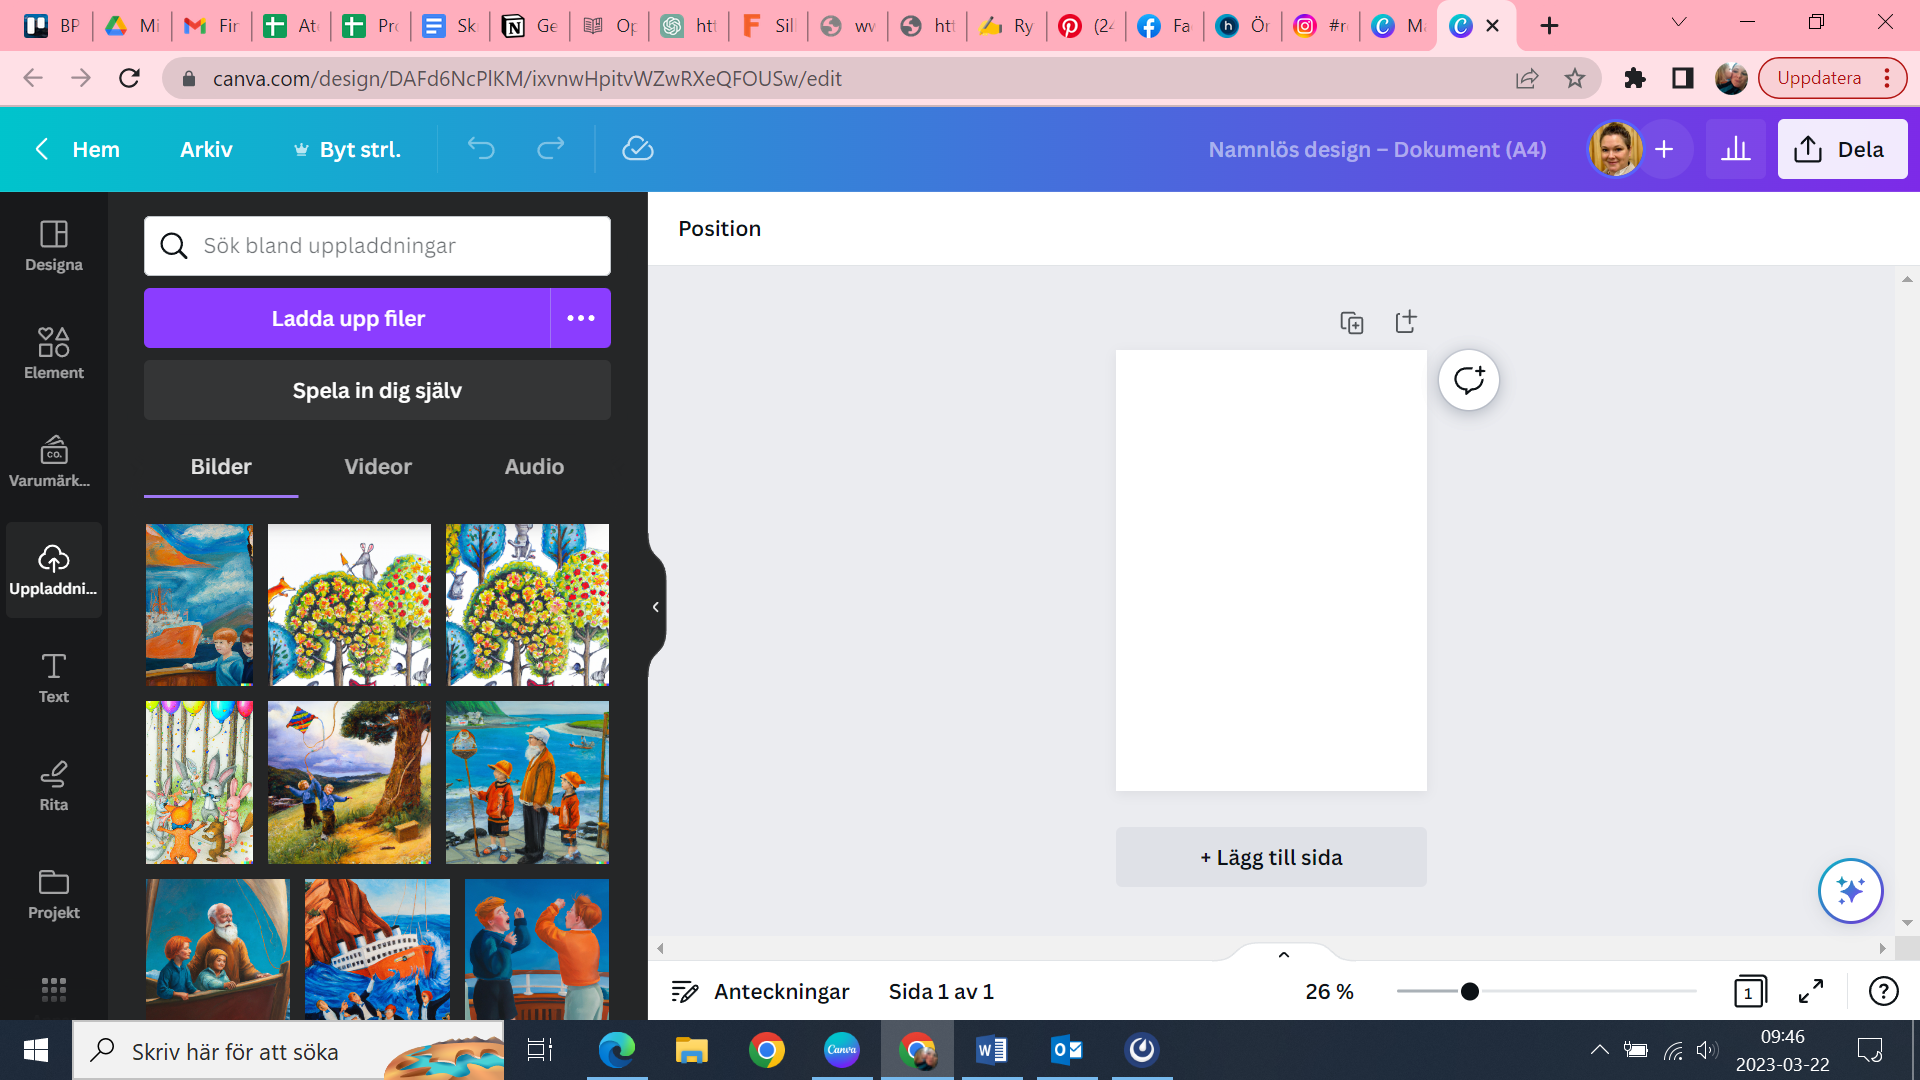Click Ladda upp filer button
Screen dimensions: 1920x1080
(348, 318)
